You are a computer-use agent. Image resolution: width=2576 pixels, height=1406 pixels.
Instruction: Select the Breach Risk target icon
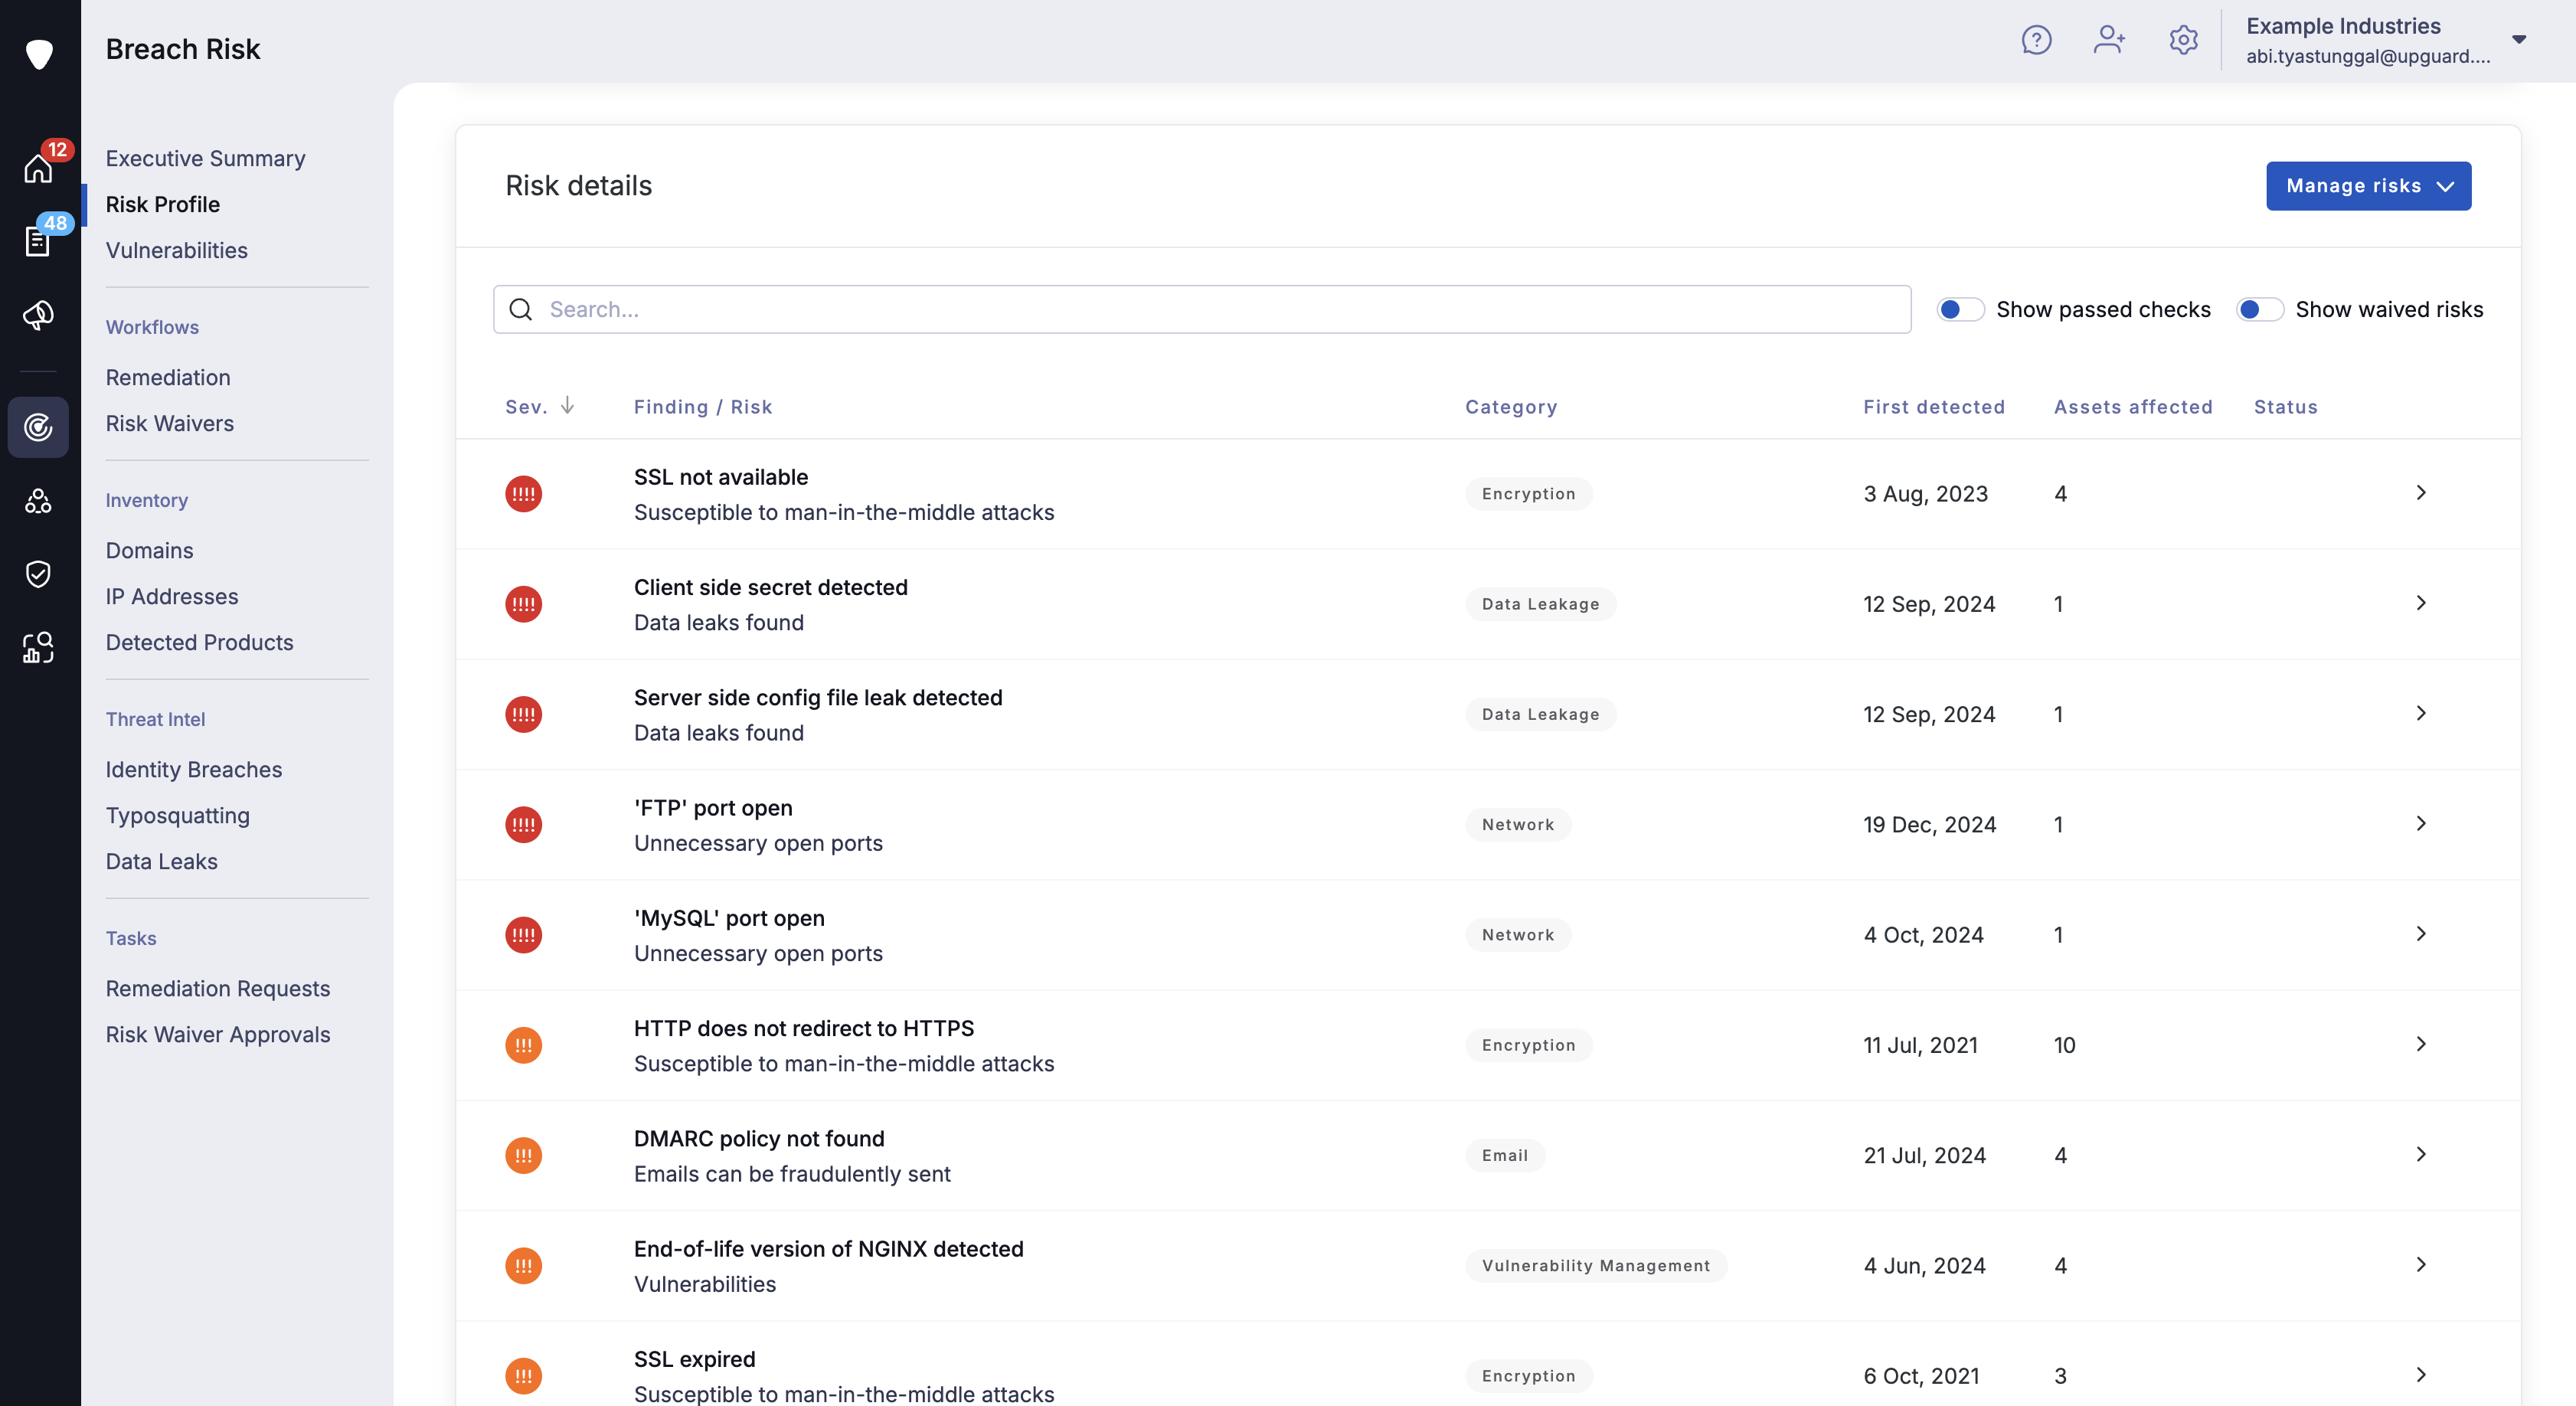(x=38, y=427)
